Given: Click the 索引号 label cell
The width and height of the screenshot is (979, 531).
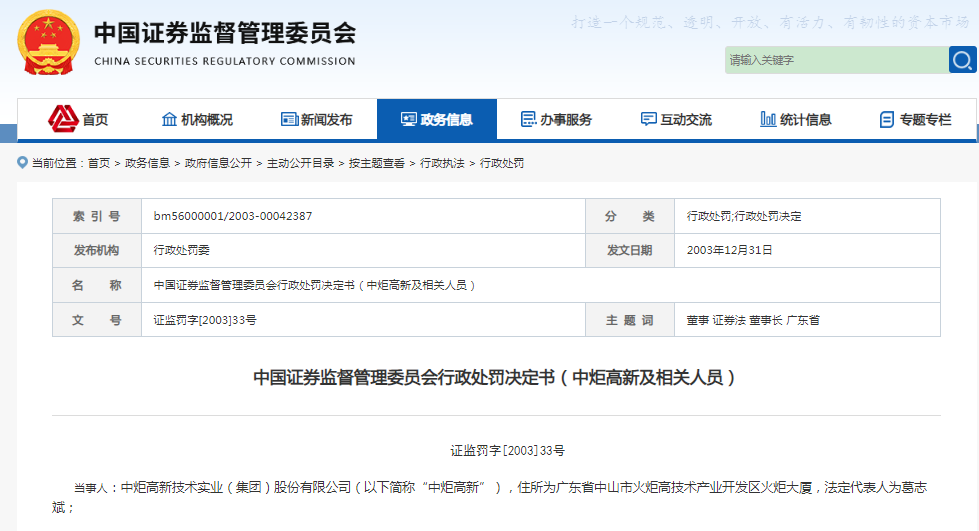Looking at the screenshot, I should click(97, 216).
